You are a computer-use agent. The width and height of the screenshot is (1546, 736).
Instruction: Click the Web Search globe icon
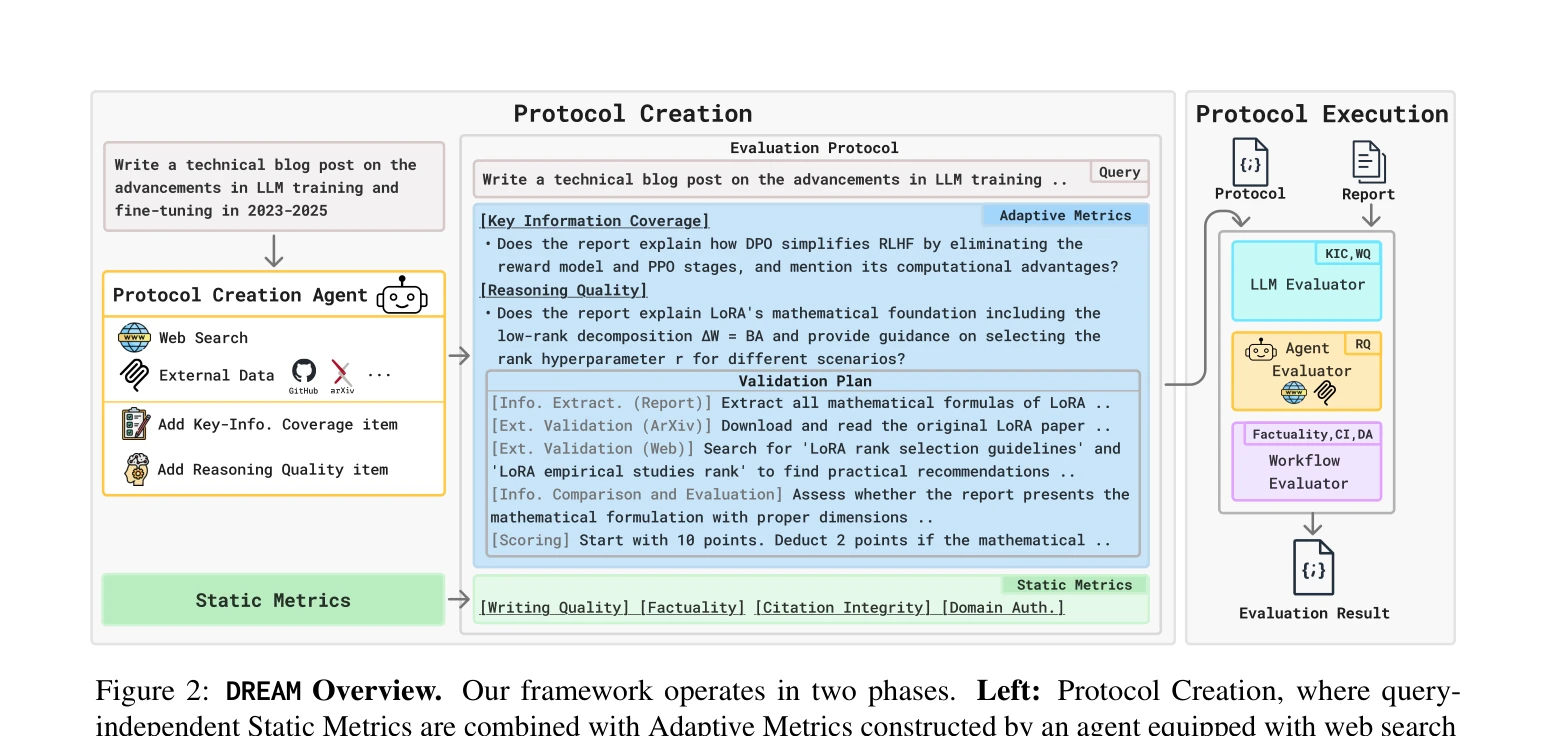pyautogui.click(x=134, y=338)
